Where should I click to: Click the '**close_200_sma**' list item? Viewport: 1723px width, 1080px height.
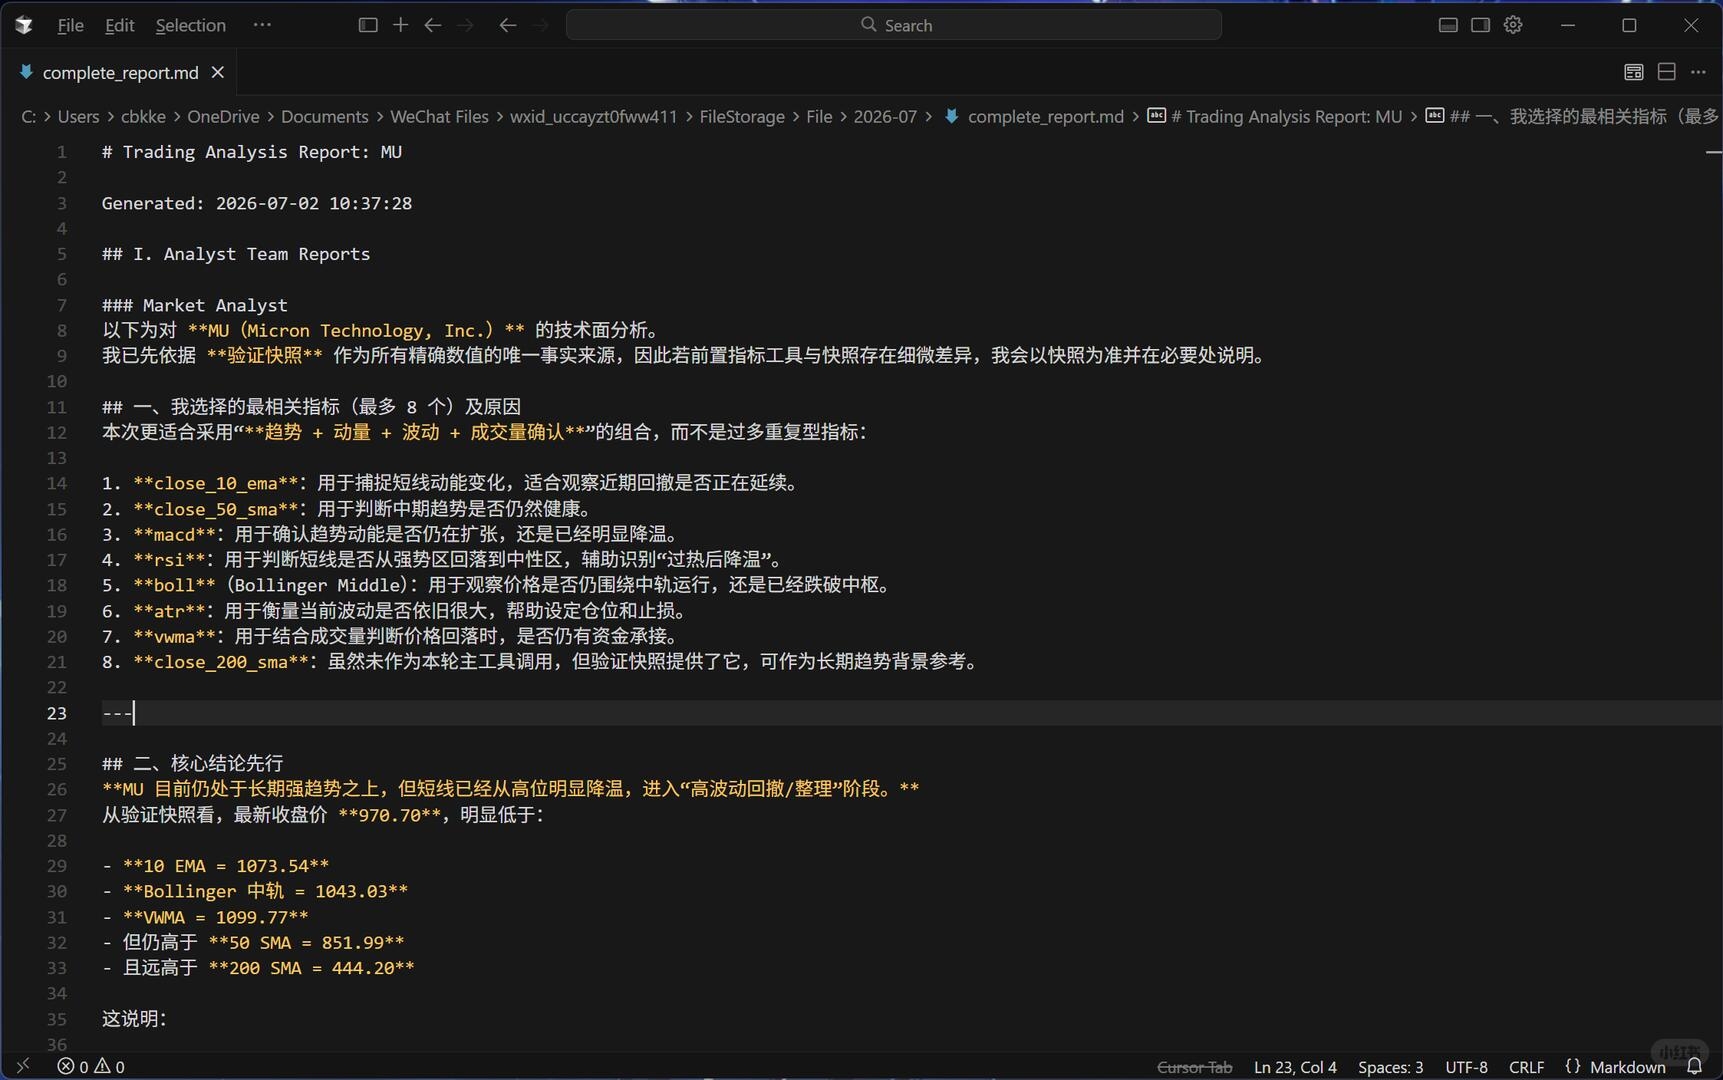coord(543,662)
